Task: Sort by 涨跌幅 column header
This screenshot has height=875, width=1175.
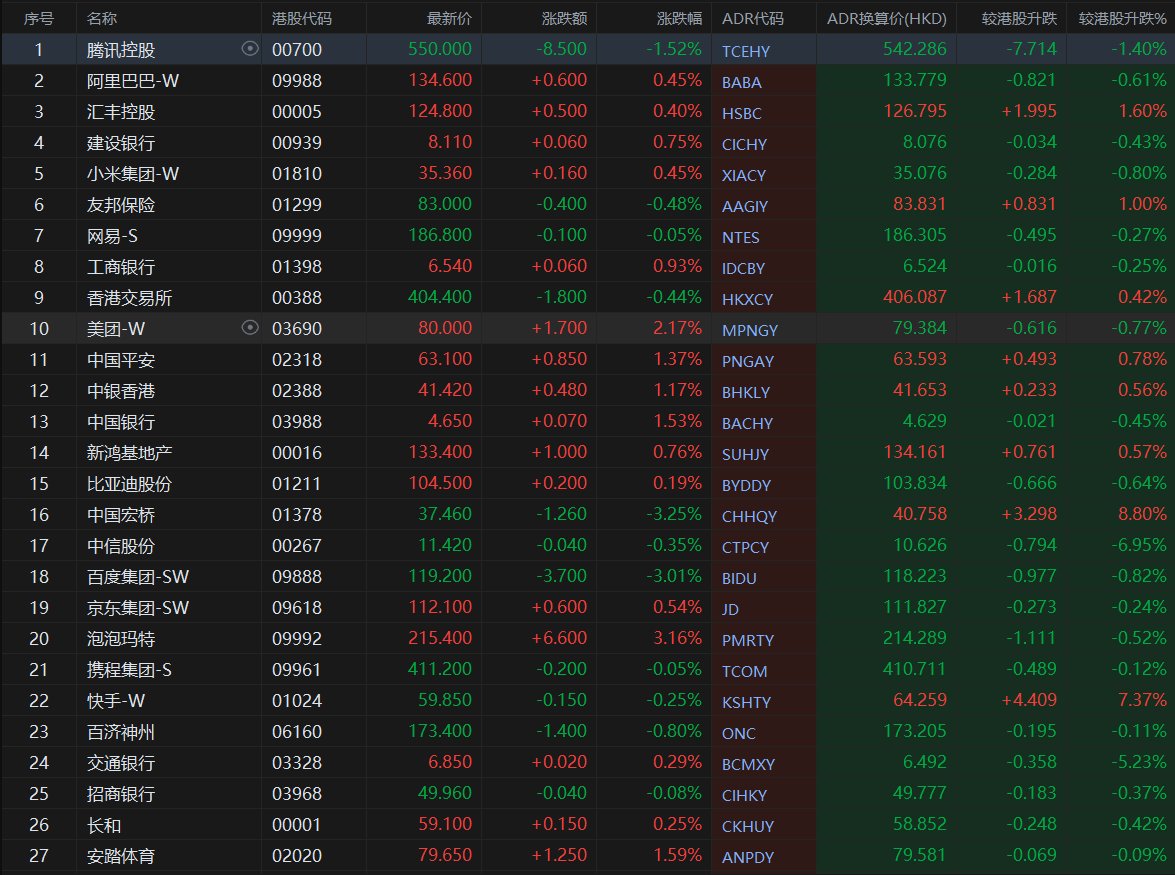Action: pos(679,18)
